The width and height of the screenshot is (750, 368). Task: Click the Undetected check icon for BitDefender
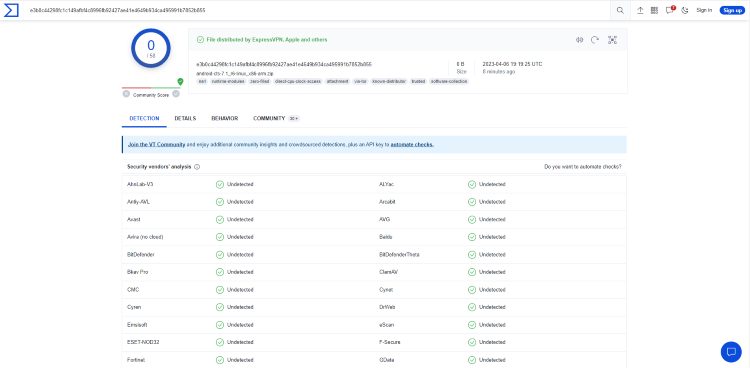[220, 255]
